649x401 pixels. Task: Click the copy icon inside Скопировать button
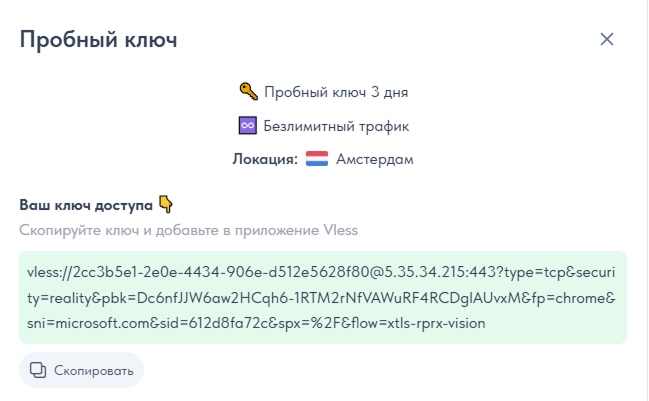pyautogui.click(x=39, y=370)
